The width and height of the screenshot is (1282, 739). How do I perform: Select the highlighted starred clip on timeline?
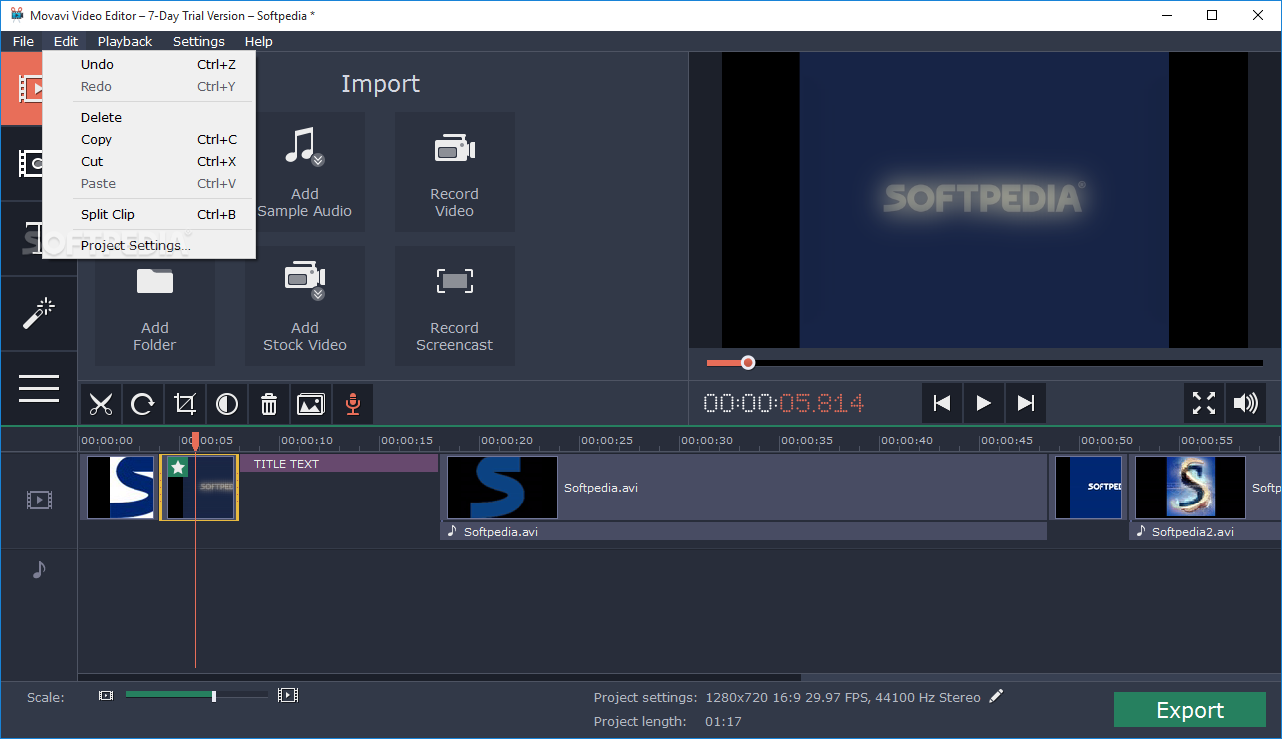pos(199,487)
